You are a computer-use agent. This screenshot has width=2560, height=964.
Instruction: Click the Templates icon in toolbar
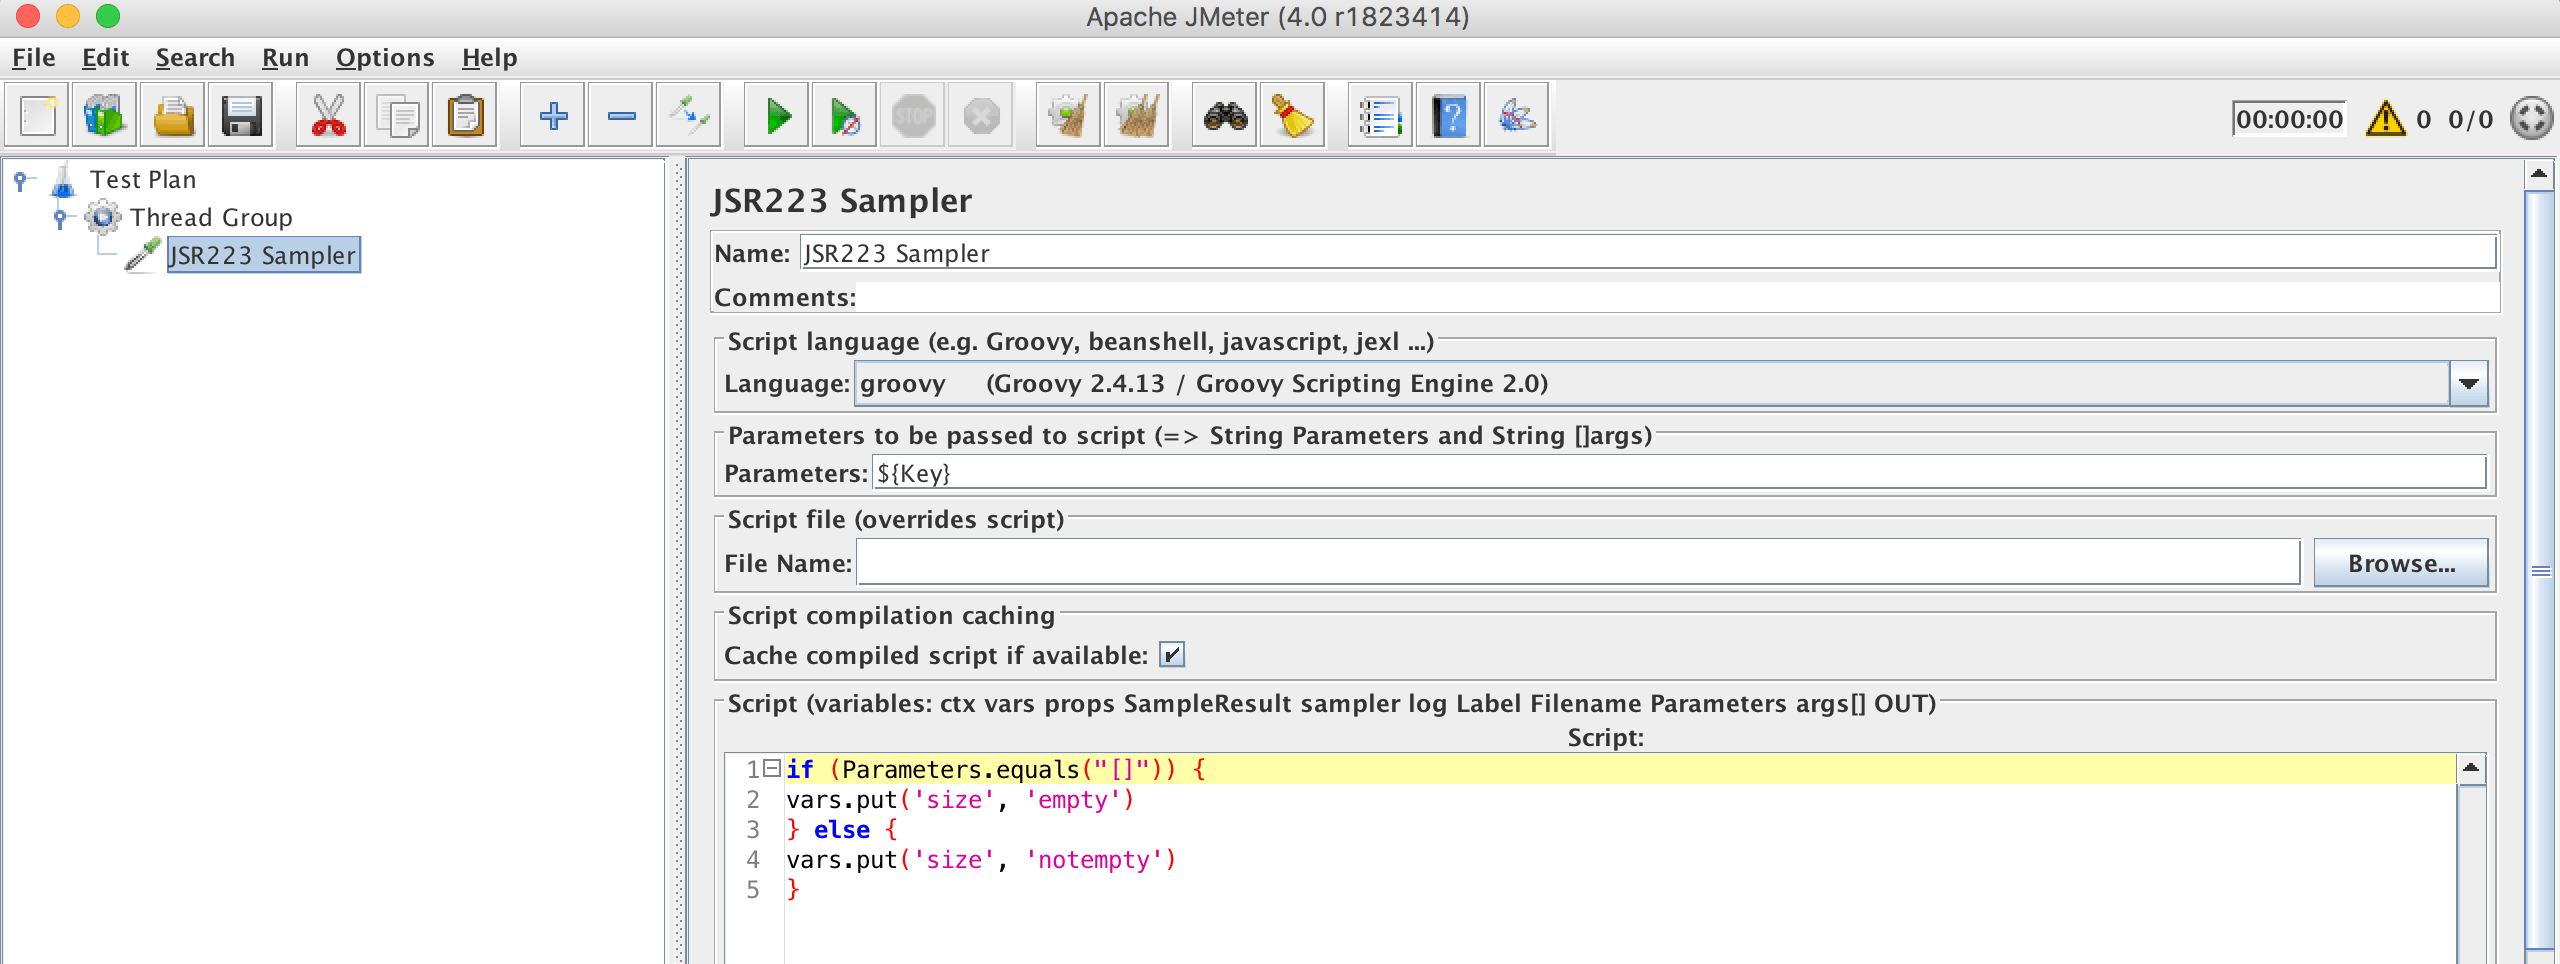(105, 117)
